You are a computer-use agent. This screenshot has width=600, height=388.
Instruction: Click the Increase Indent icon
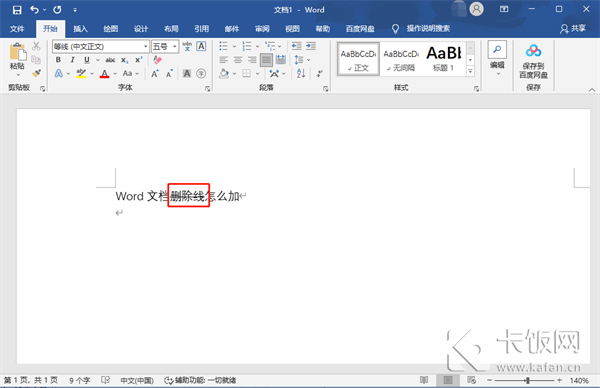tap(311, 46)
